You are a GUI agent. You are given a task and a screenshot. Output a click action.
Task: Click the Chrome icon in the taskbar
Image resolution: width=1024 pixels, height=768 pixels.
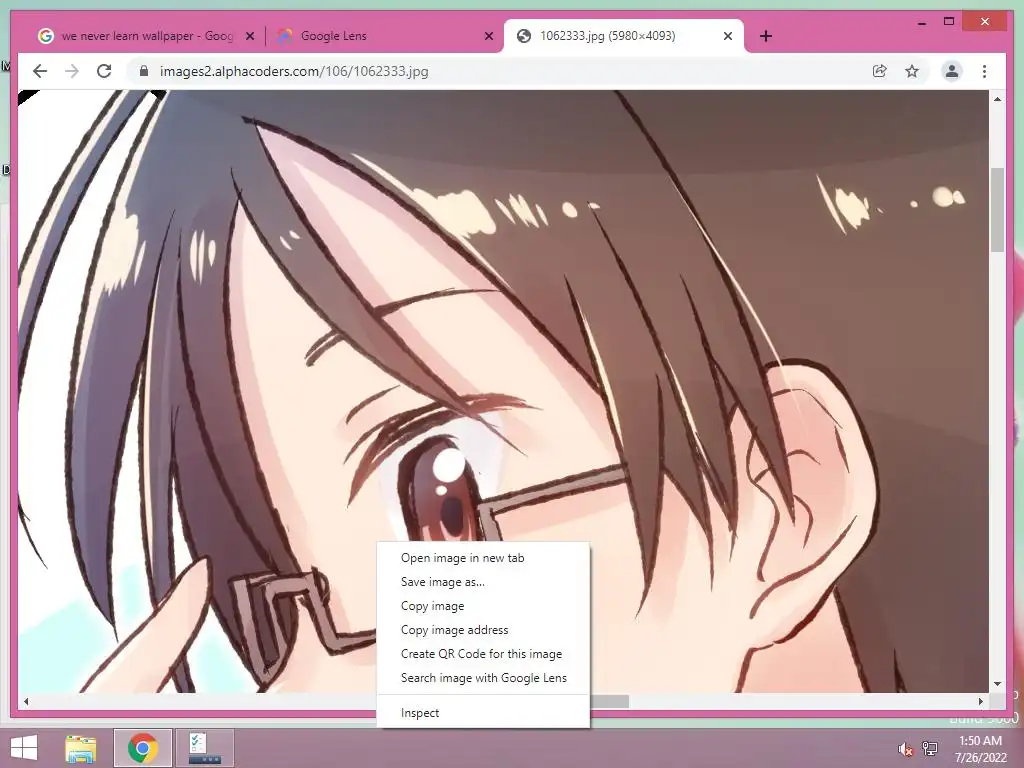tap(143, 748)
